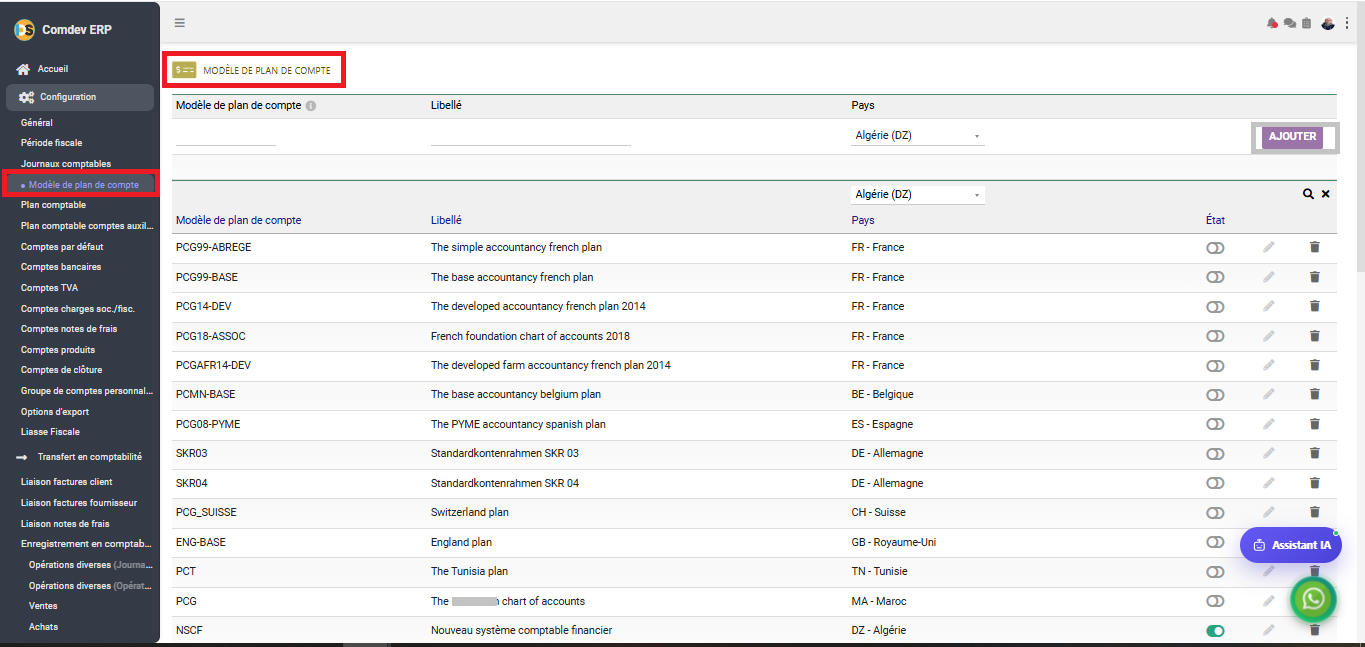The image size is (1365, 647).
Task: Click the Modèle de plan de compte input field
Action: pyautogui.click(x=226, y=136)
